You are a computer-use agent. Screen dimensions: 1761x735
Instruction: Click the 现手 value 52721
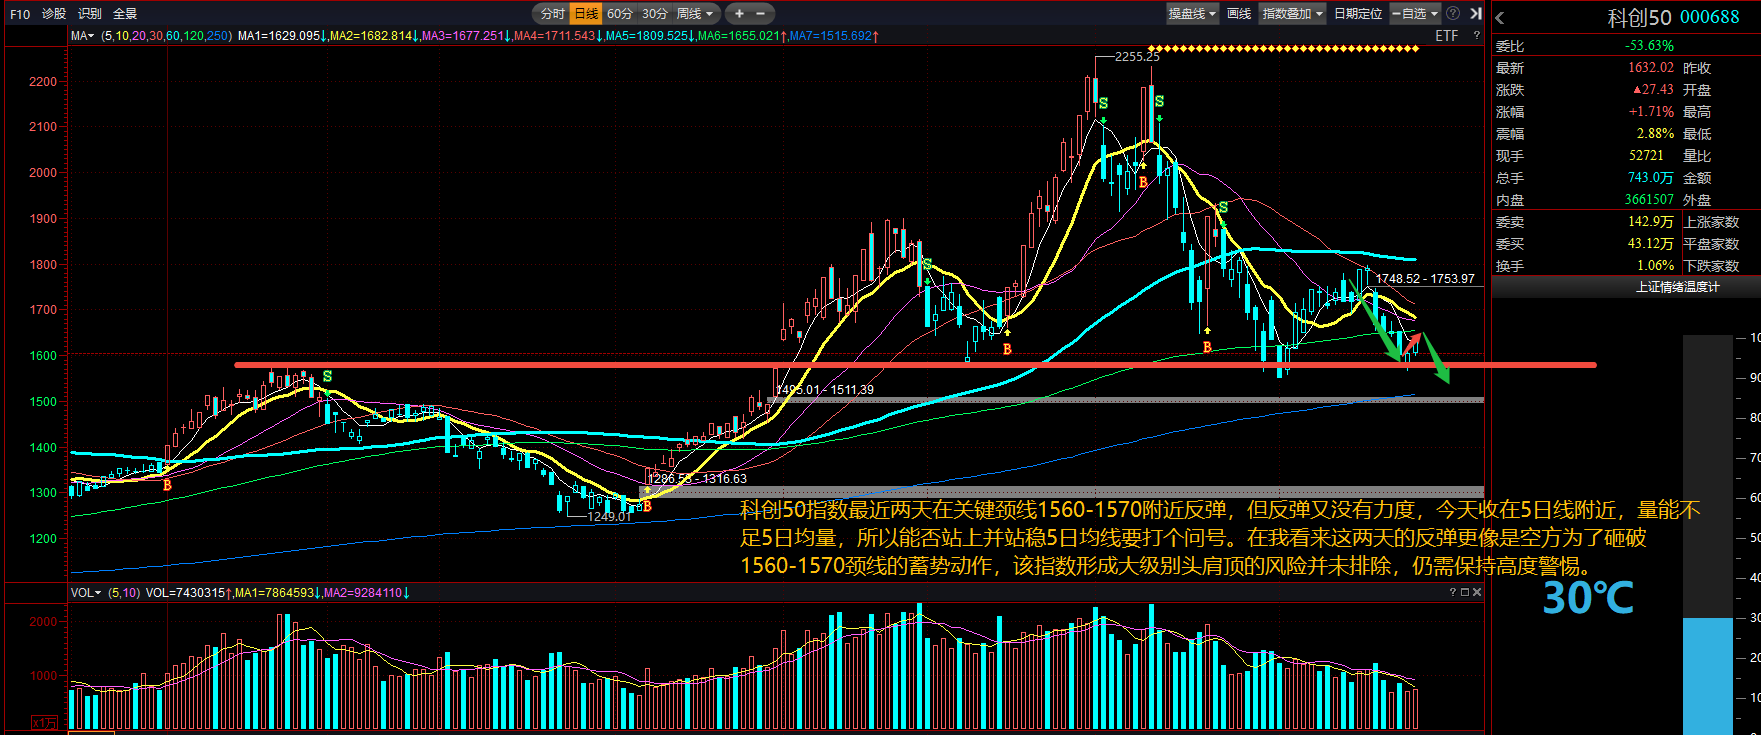coord(1646,156)
